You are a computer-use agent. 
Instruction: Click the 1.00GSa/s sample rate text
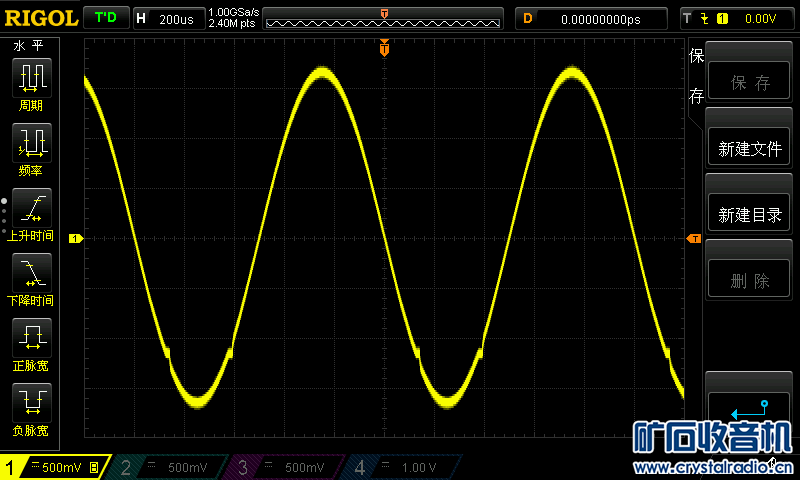click(x=234, y=12)
